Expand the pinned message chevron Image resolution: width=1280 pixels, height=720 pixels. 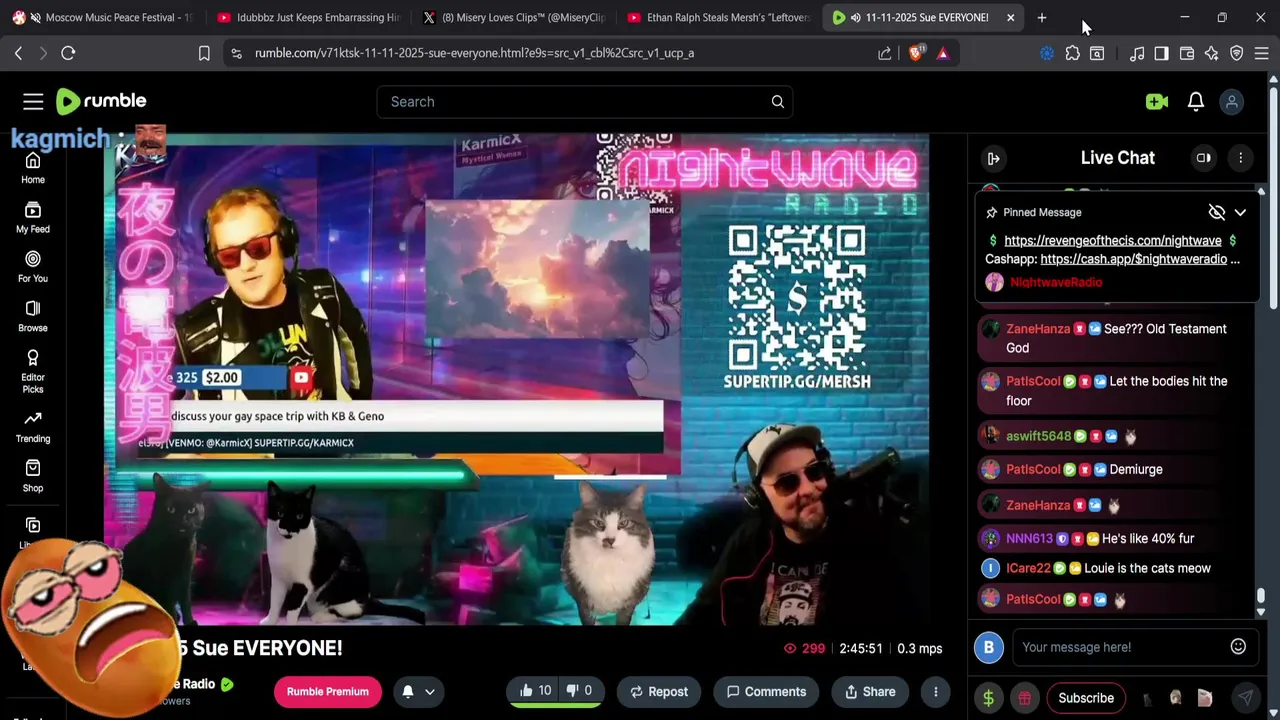click(x=1240, y=212)
